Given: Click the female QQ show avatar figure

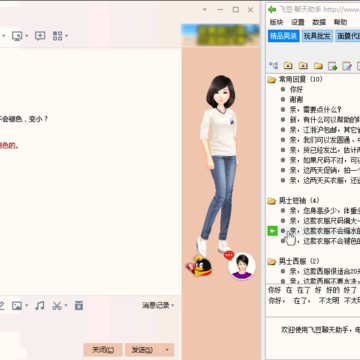Looking at the screenshot, I should (x=220, y=165).
